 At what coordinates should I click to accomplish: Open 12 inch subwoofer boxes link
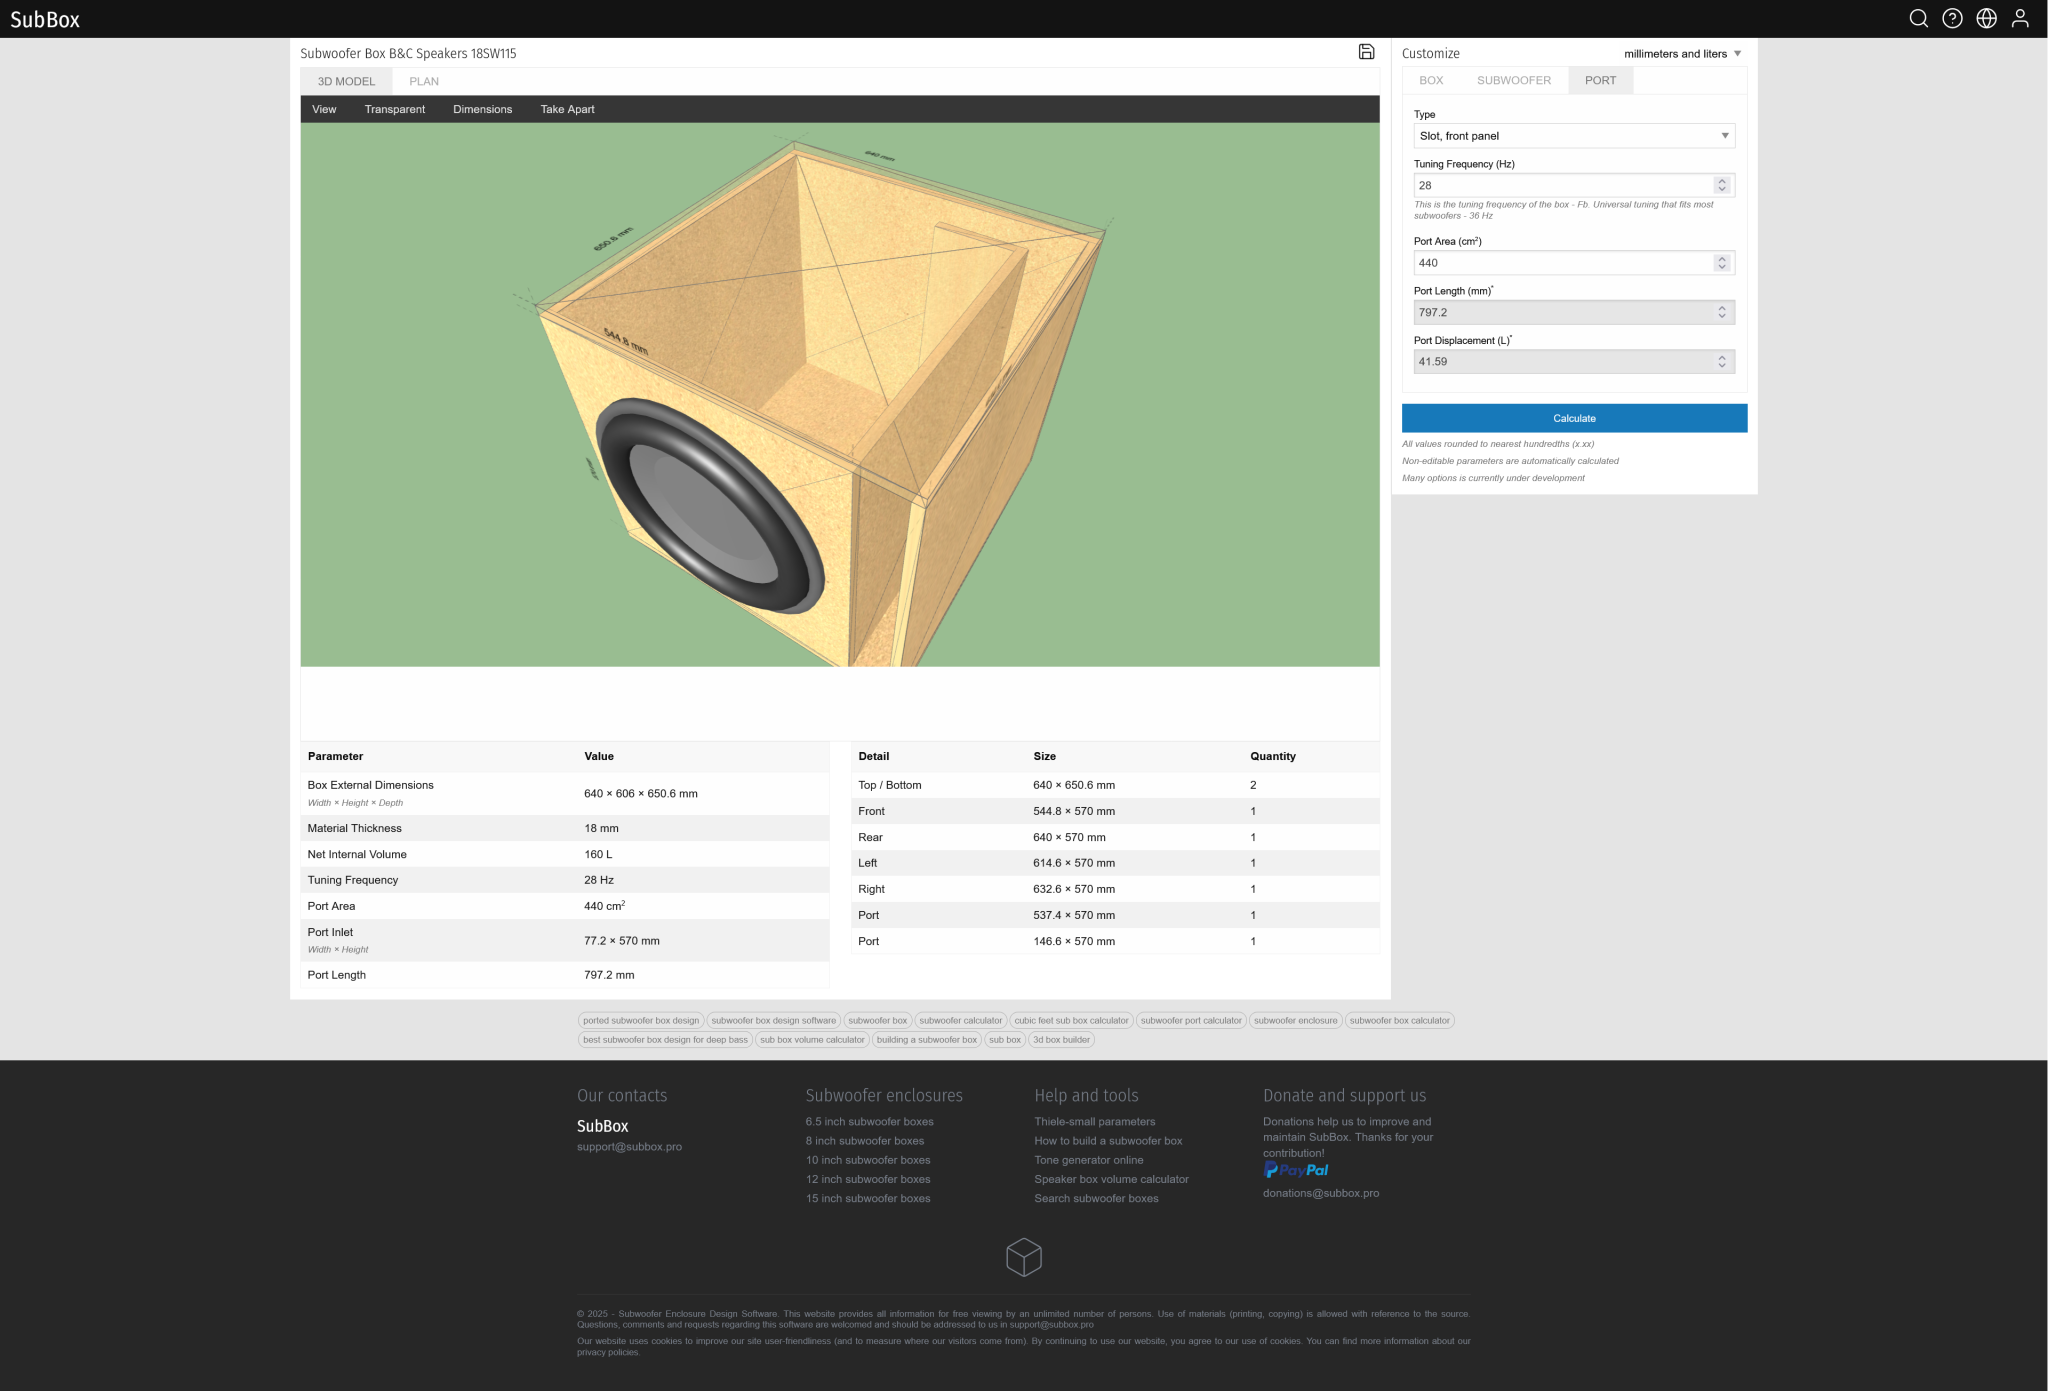[868, 1180]
